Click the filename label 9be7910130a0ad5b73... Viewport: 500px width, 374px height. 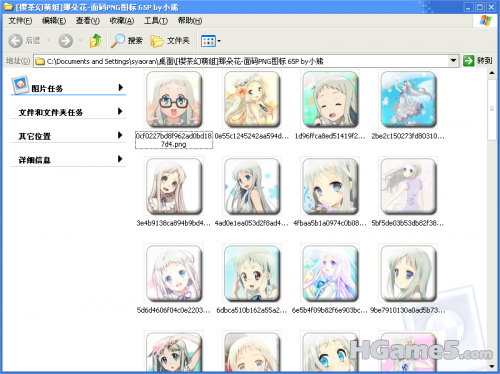tap(408, 310)
